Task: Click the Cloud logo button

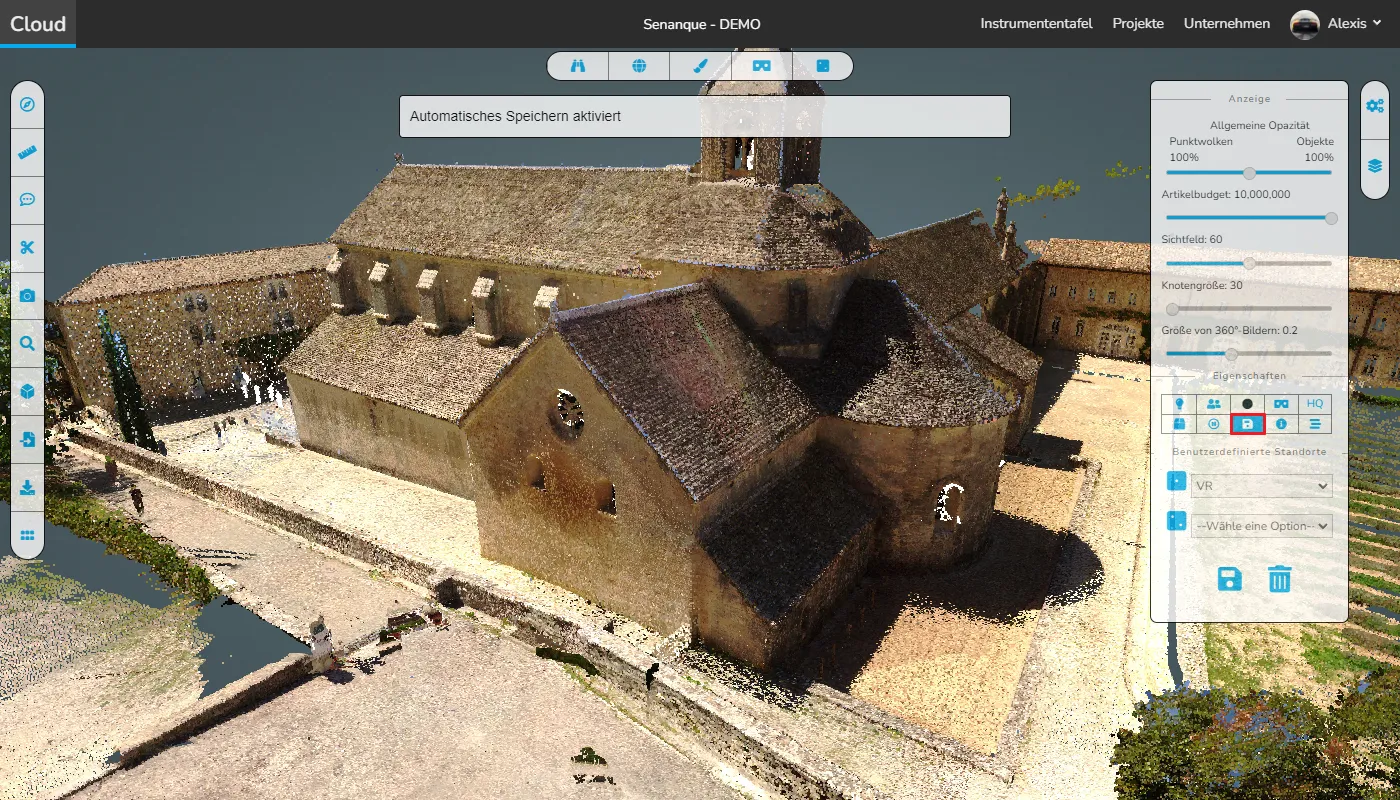Action: pyautogui.click(x=38, y=24)
